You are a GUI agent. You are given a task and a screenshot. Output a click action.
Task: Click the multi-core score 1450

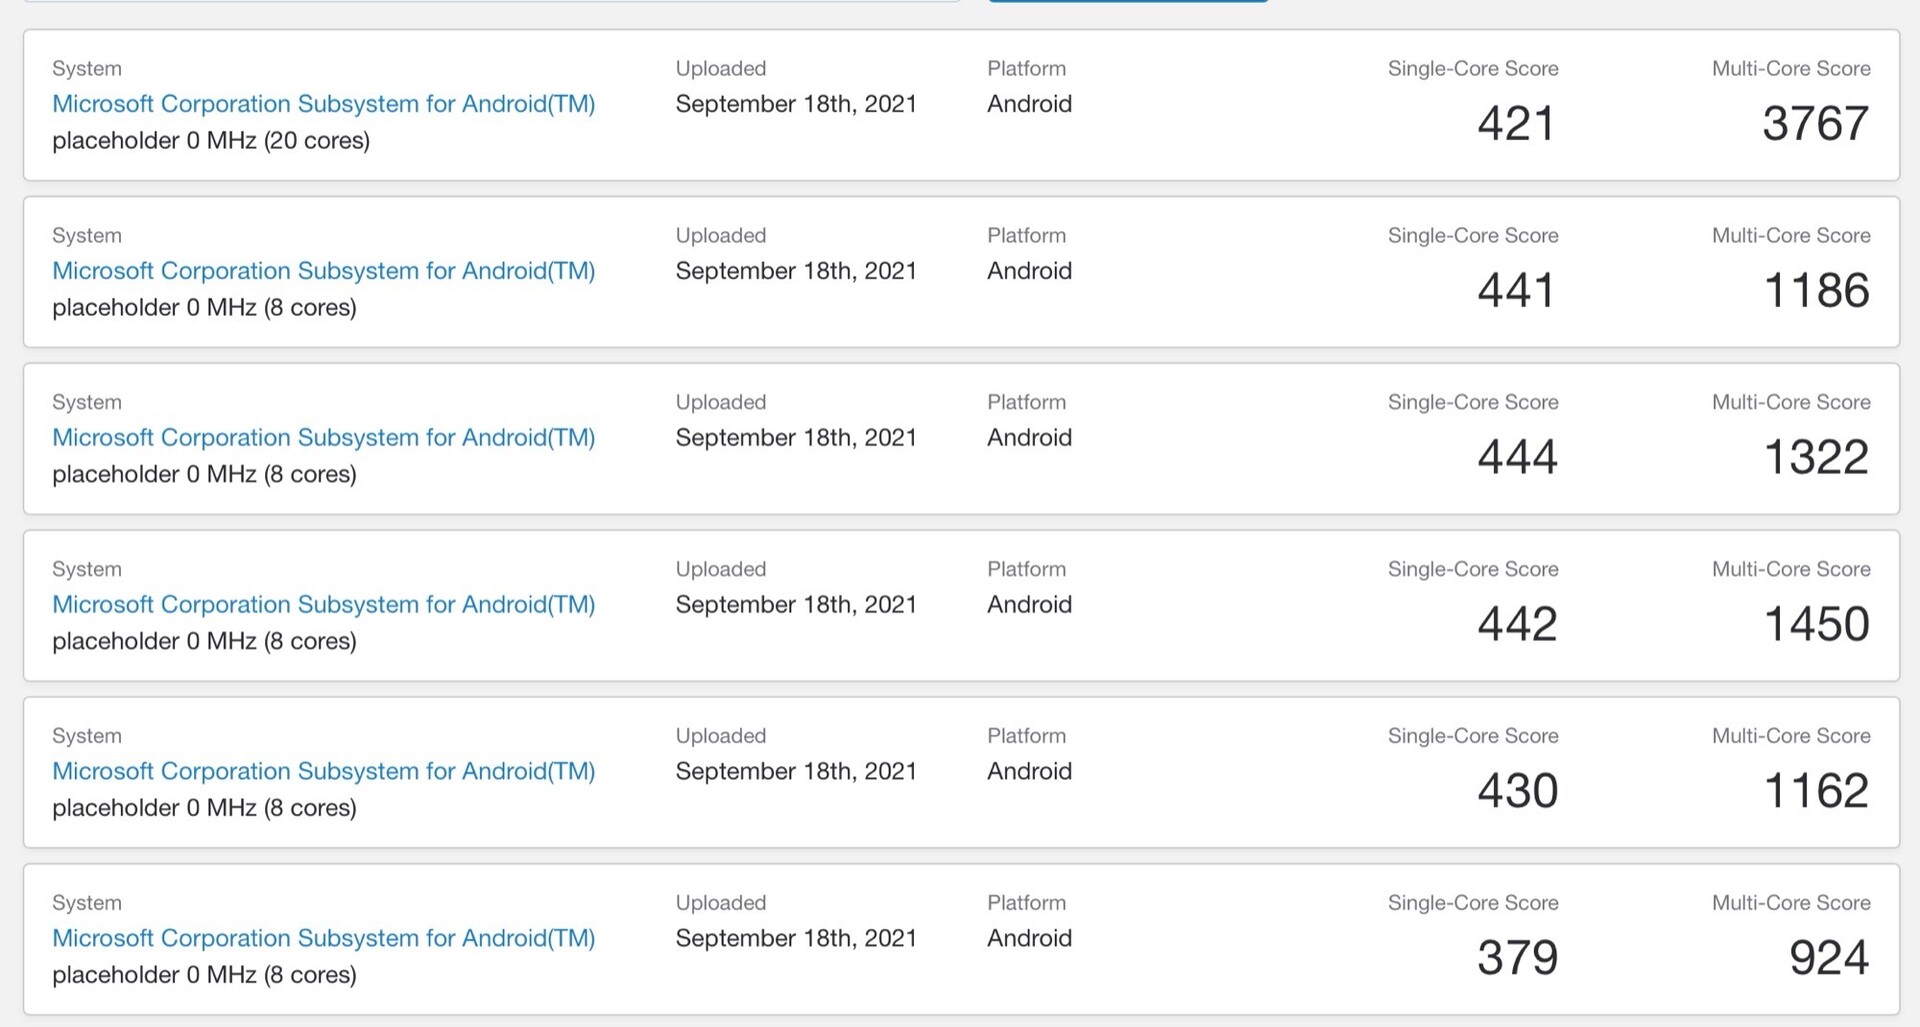tap(1816, 625)
